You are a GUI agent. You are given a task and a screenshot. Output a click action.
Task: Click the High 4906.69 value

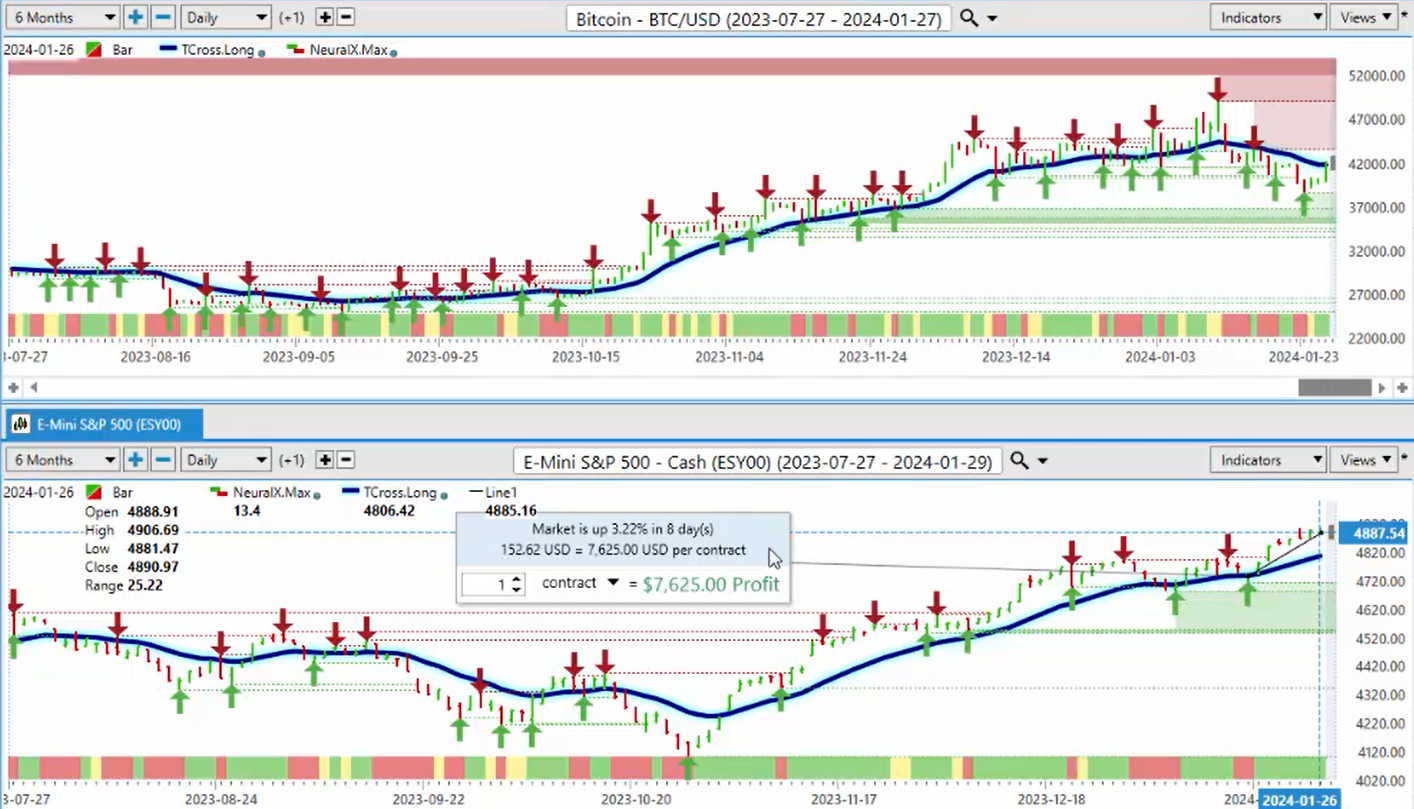[x=153, y=530]
